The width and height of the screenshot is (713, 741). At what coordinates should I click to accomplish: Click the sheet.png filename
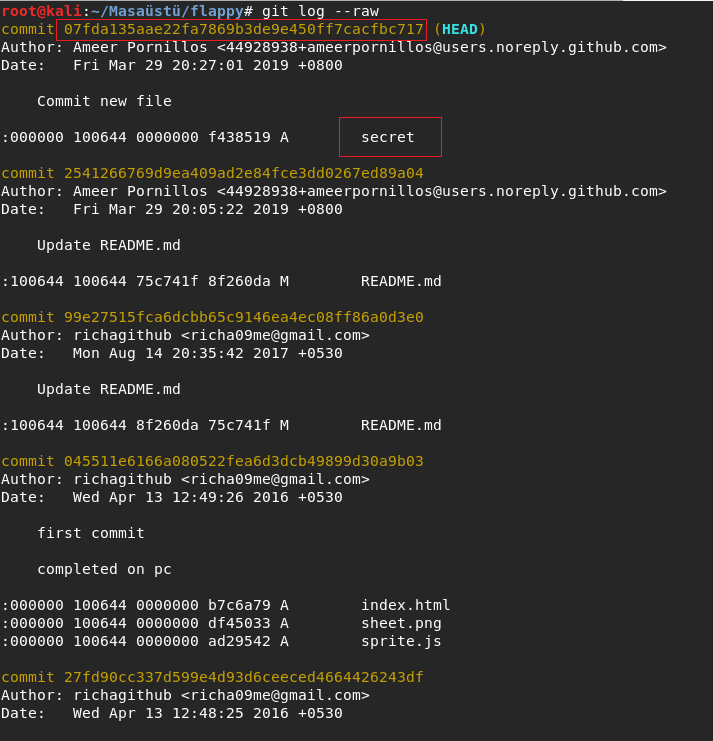(401, 623)
